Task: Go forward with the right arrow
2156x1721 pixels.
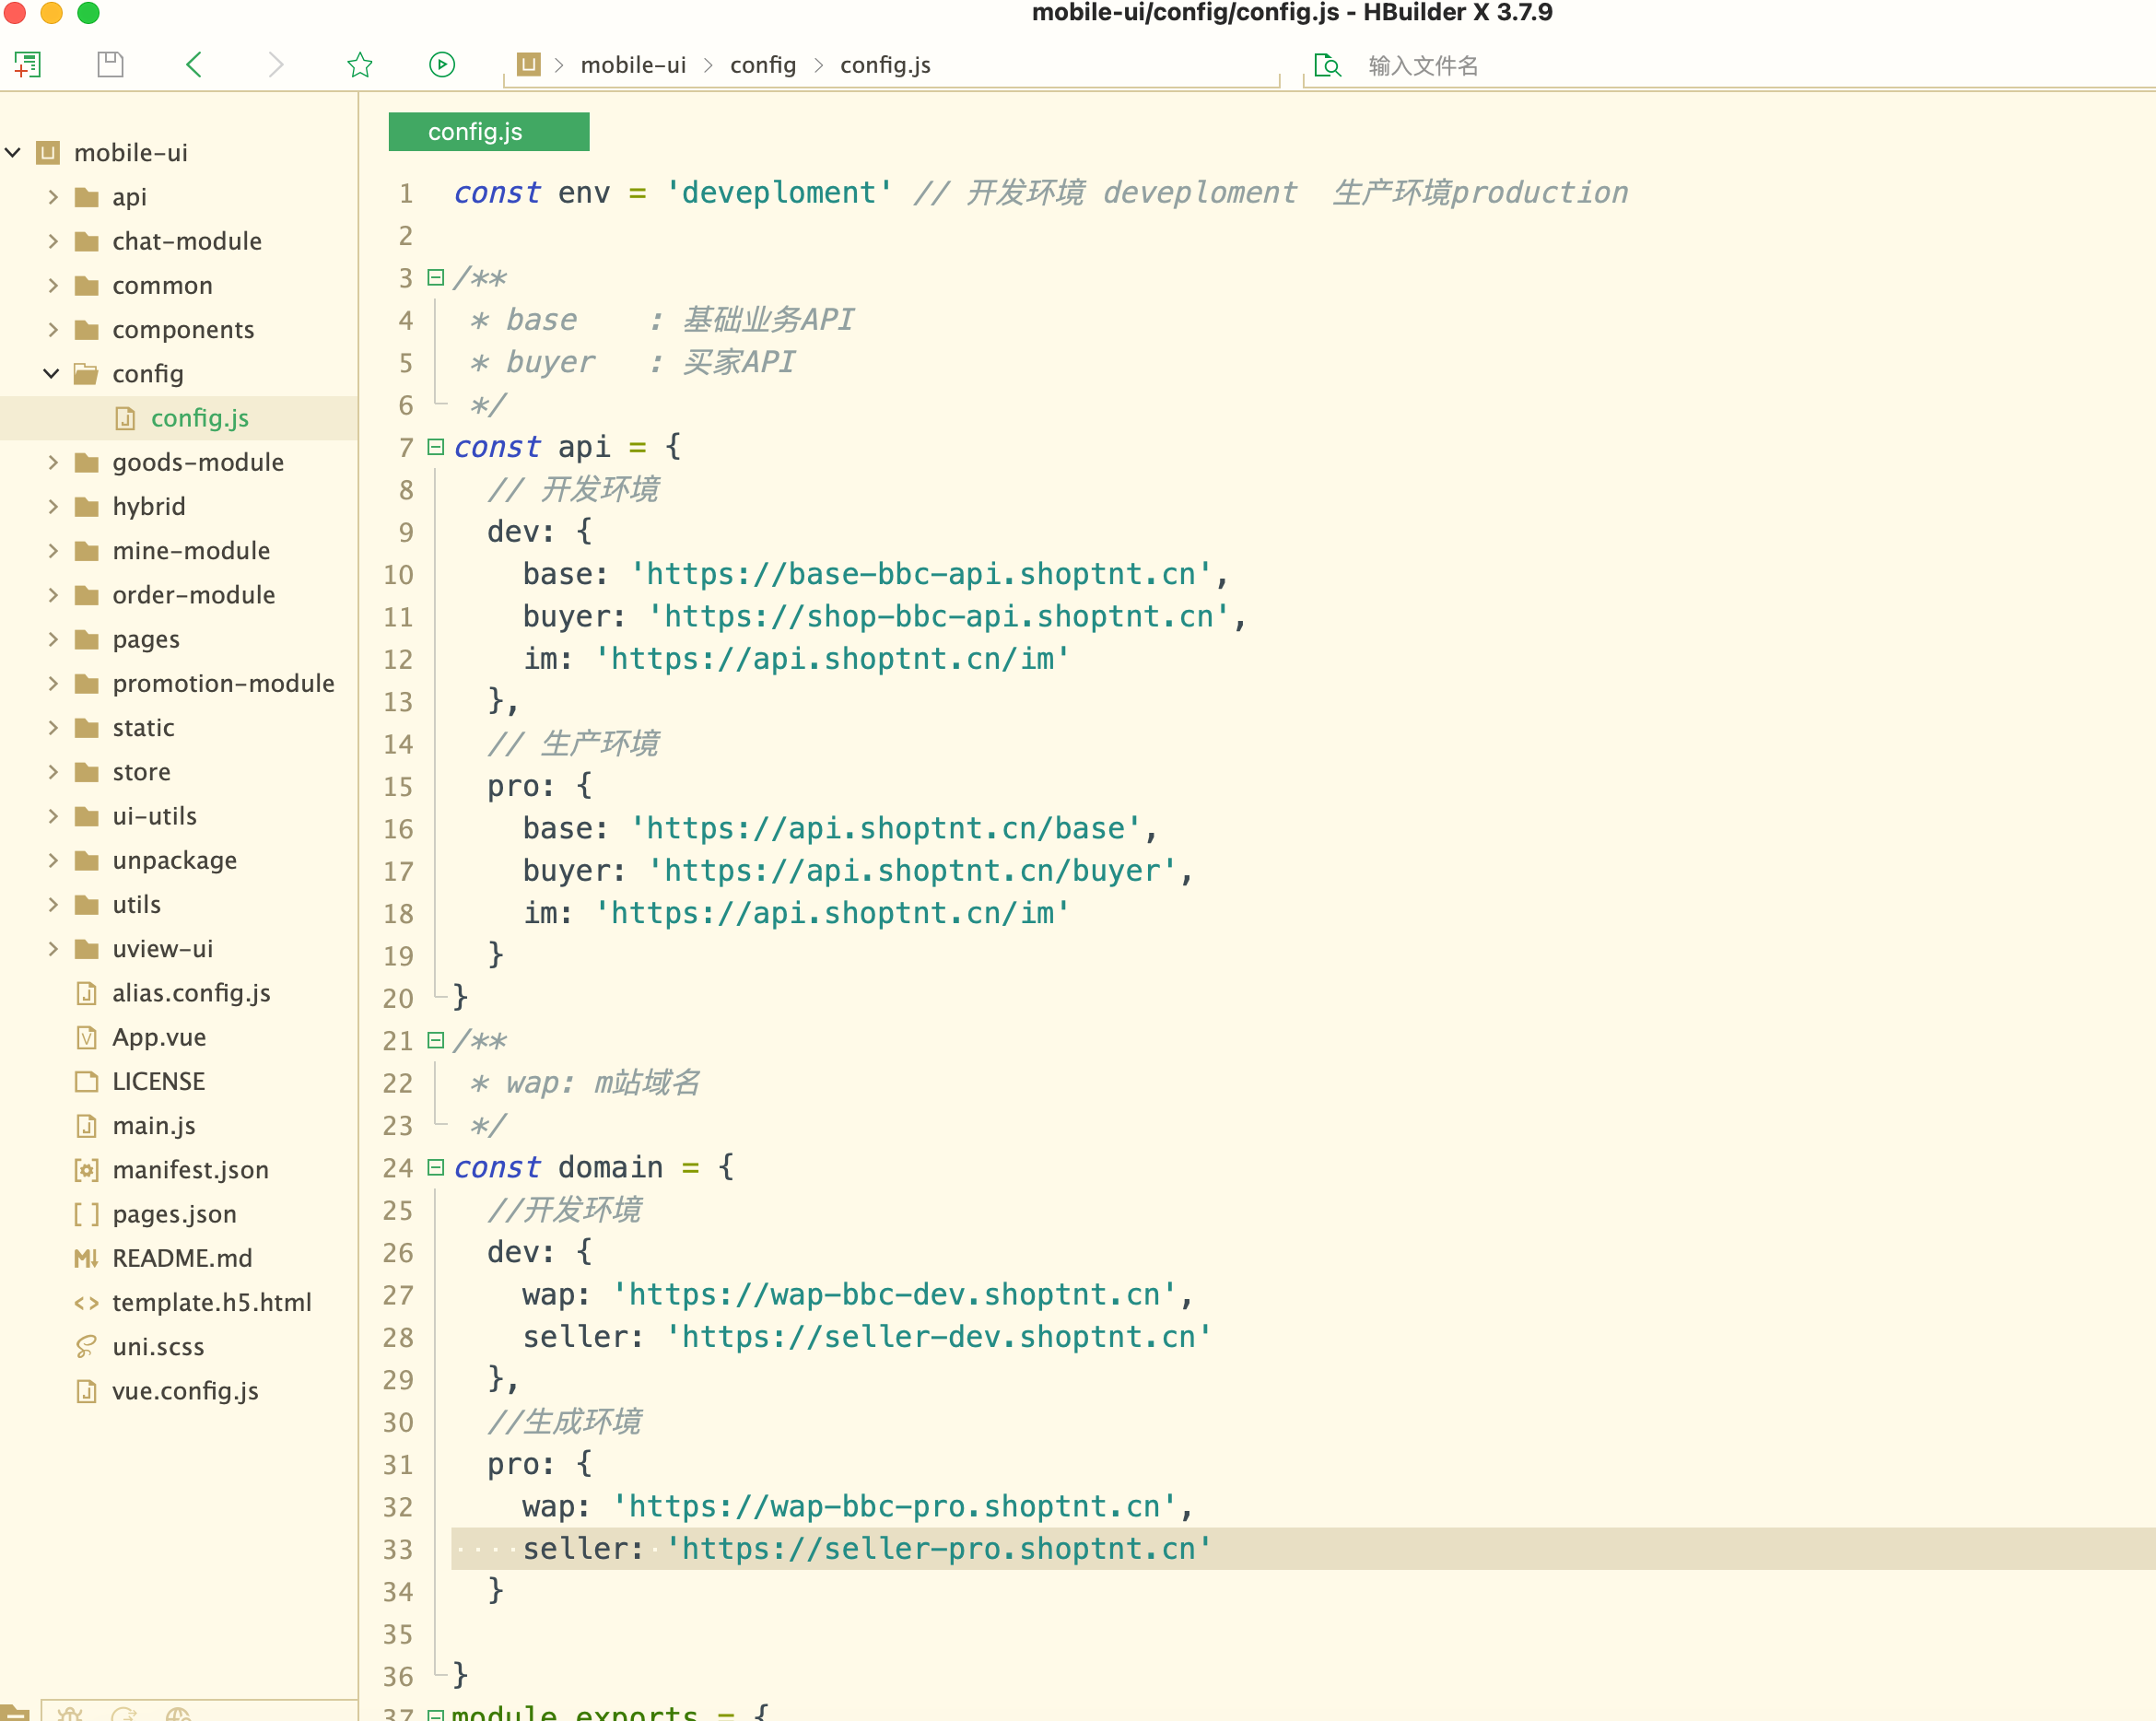Action: tap(276, 65)
